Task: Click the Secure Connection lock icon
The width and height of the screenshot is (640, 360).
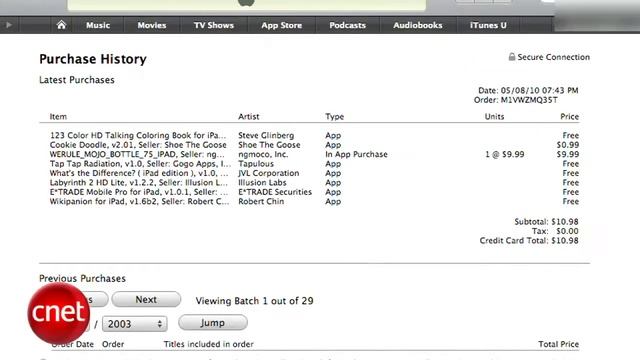Action: coord(512,57)
